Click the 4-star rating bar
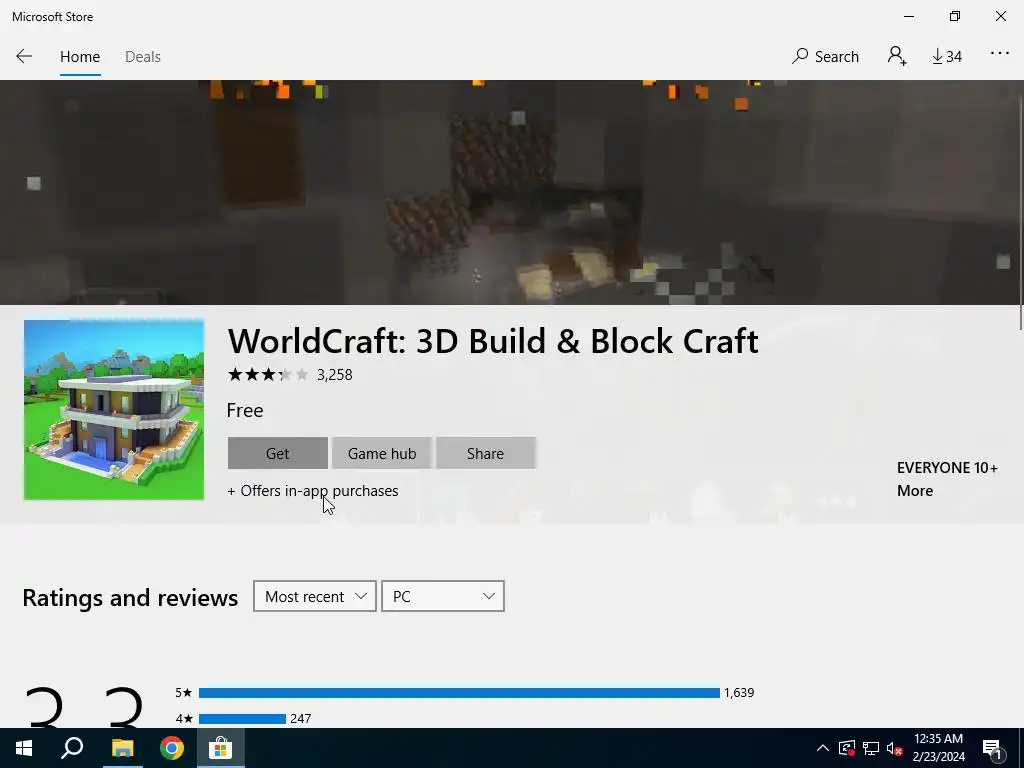 coord(242,719)
